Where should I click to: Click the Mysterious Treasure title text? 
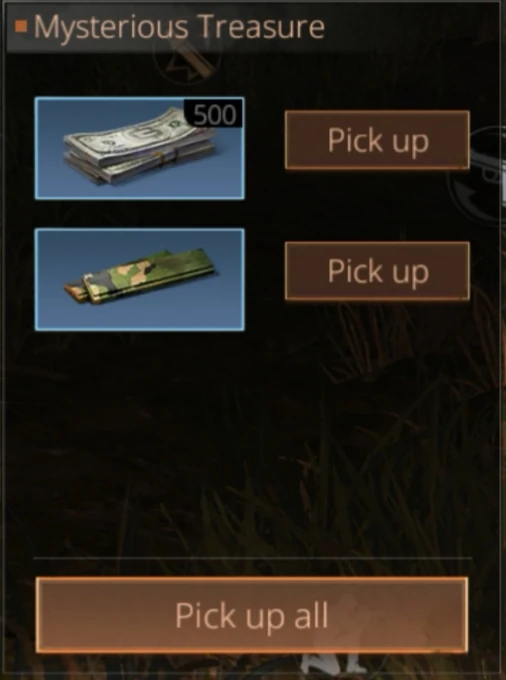click(x=179, y=27)
